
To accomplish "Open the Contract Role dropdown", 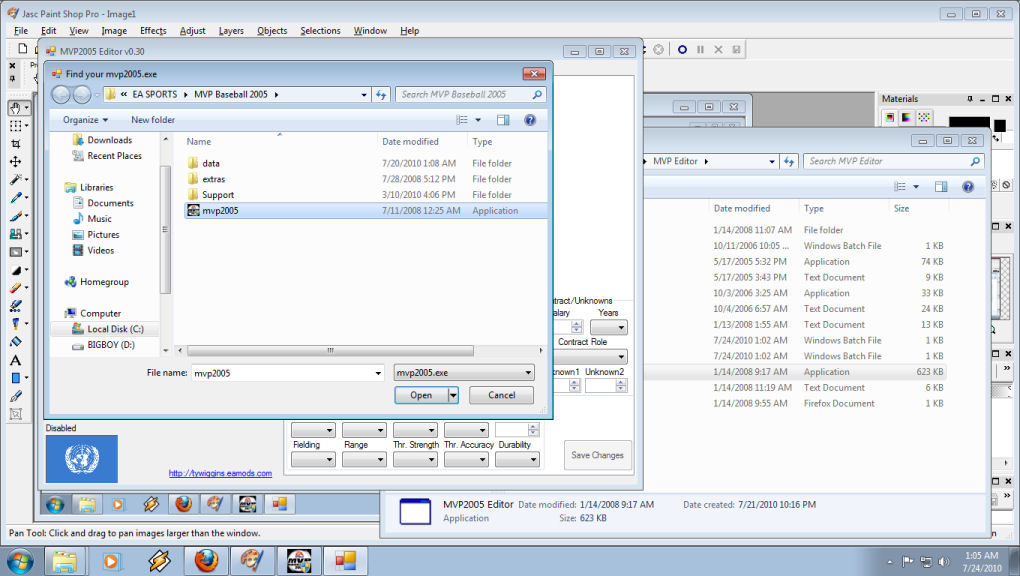I will pyautogui.click(x=590, y=357).
